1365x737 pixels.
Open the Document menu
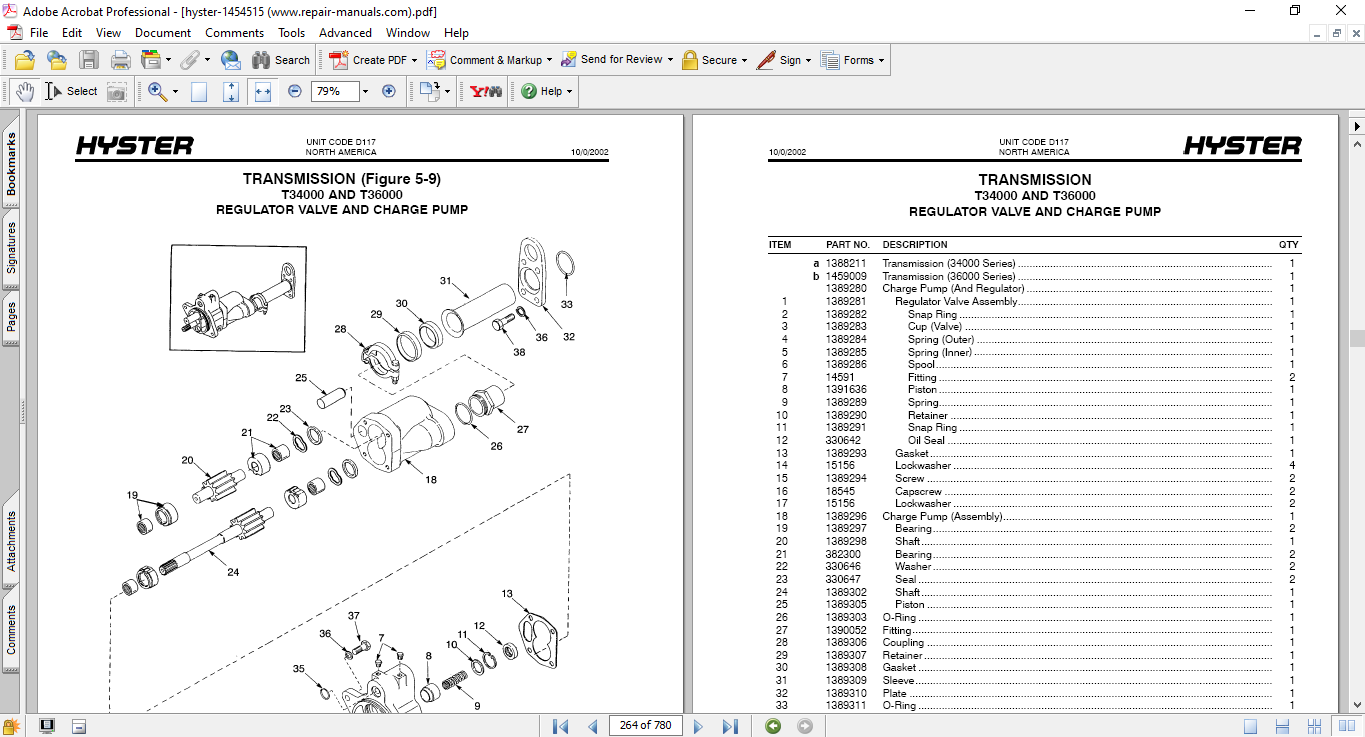coord(163,33)
